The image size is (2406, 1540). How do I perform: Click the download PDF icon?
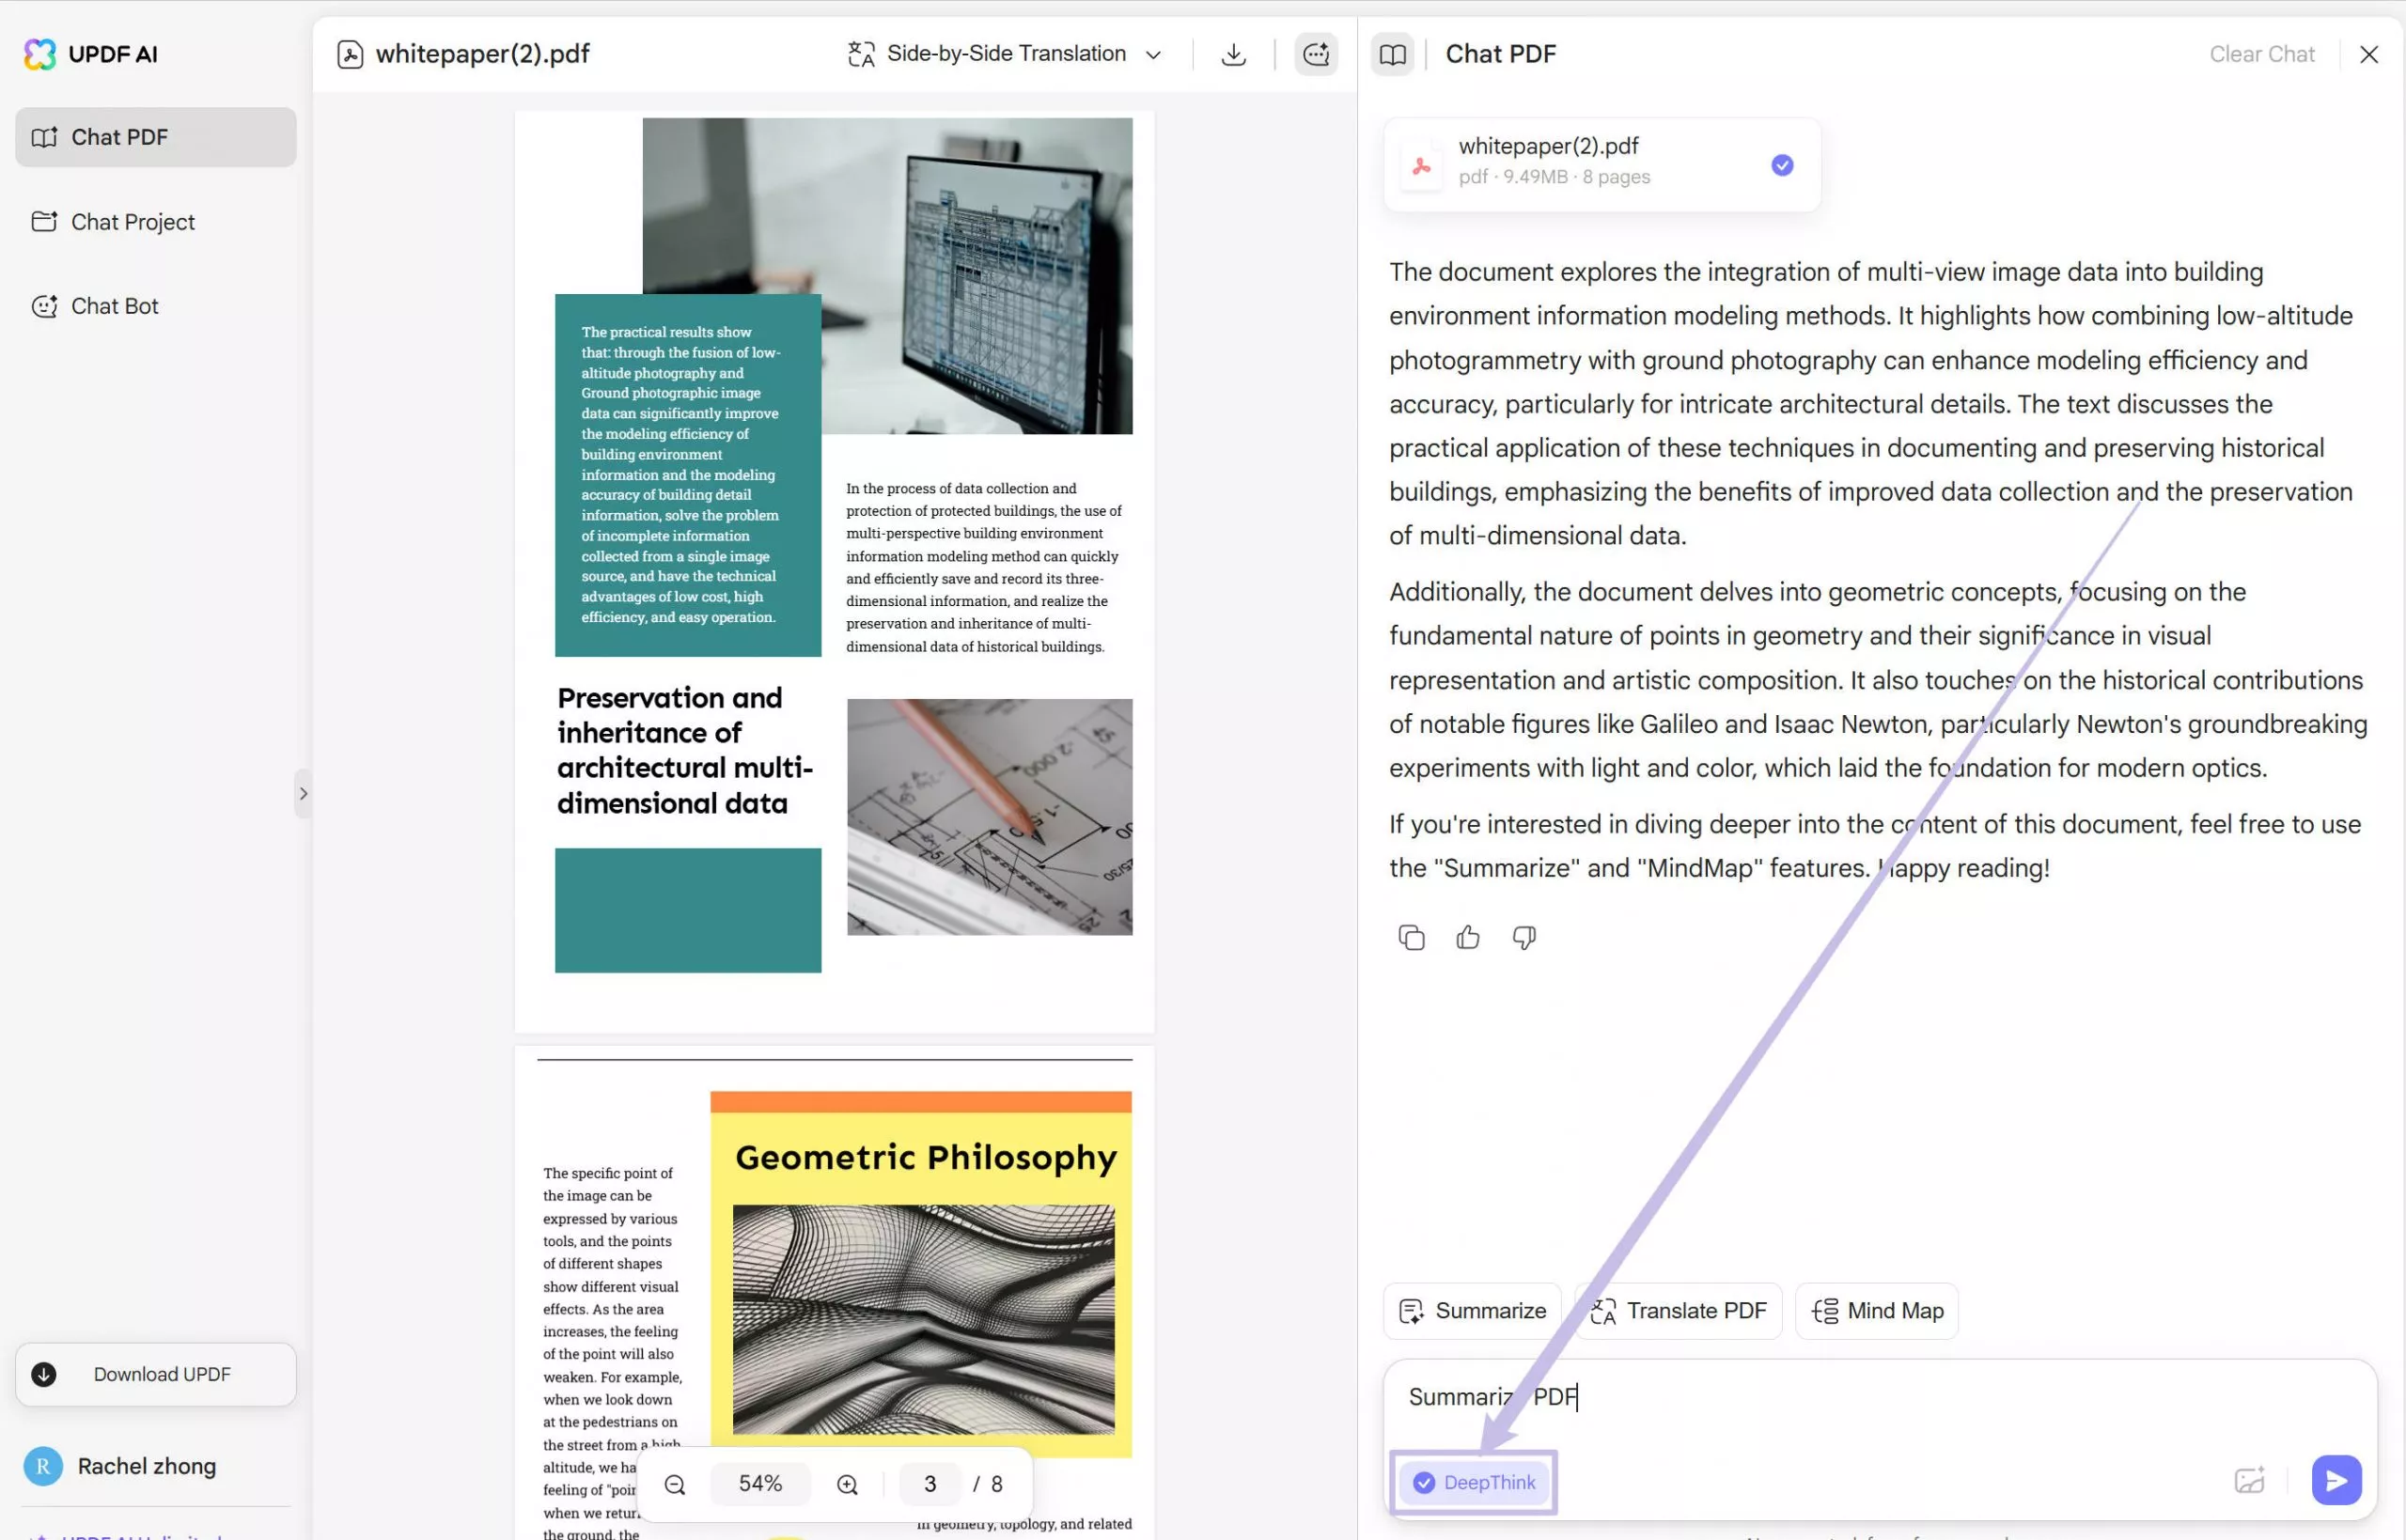pos(1233,54)
